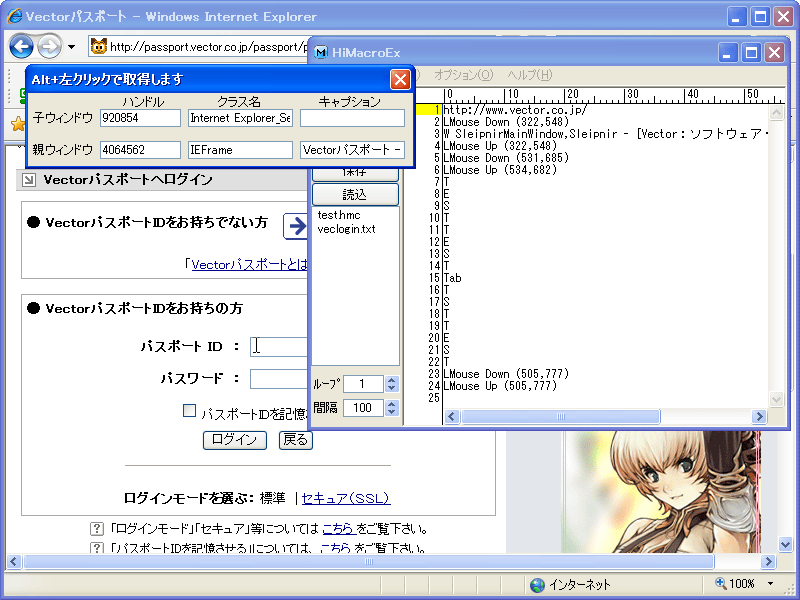Click the question icon beside ログインモード help line
This screenshot has height=600, width=800.
point(96,529)
